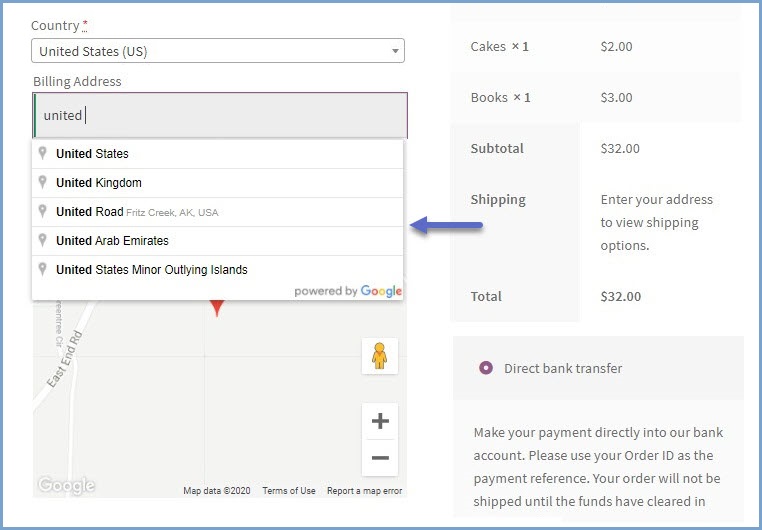762x530 pixels.
Task: Choose United States from address suggestions
Action: point(92,154)
